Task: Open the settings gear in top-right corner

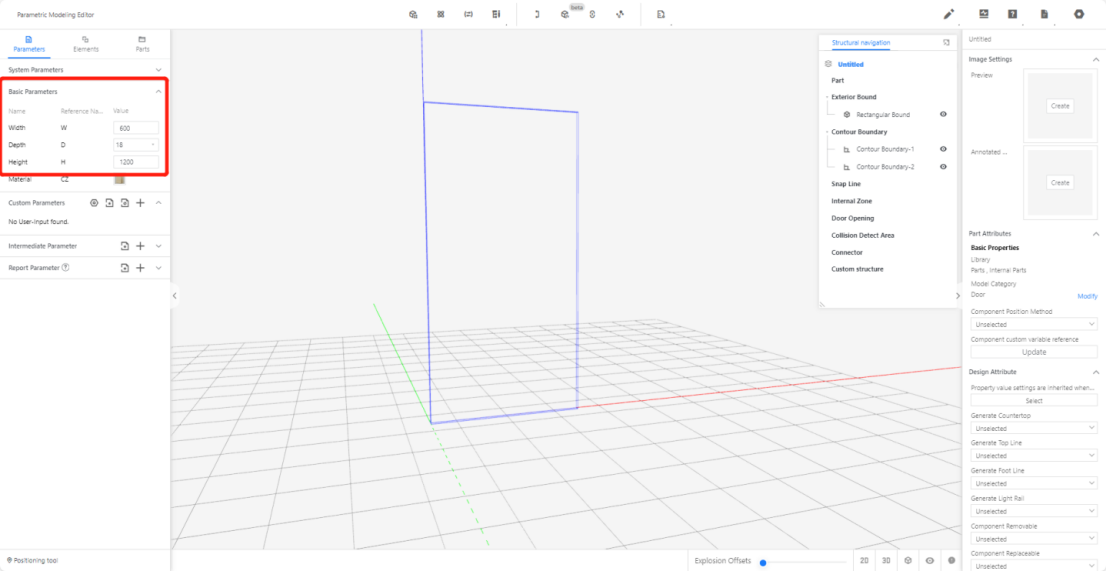Action: click(x=1079, y=14)
